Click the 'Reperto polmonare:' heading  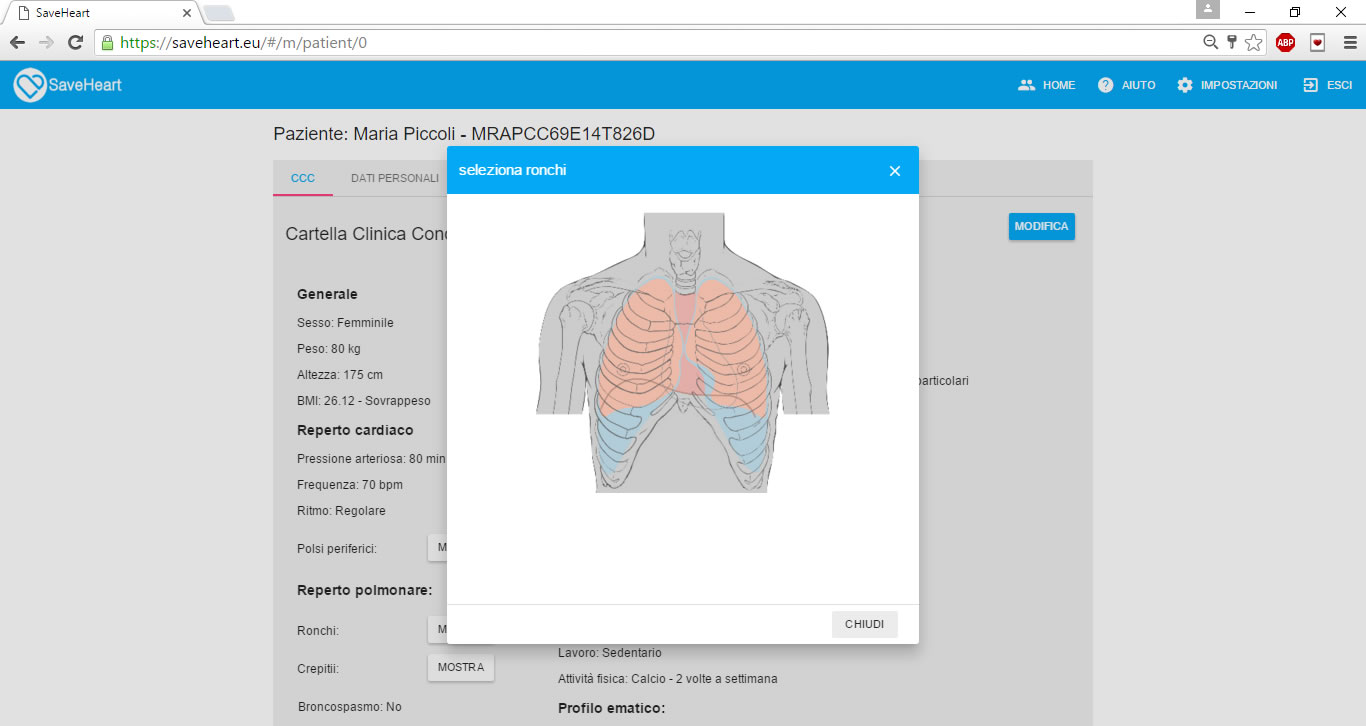(x=365, y=590)
